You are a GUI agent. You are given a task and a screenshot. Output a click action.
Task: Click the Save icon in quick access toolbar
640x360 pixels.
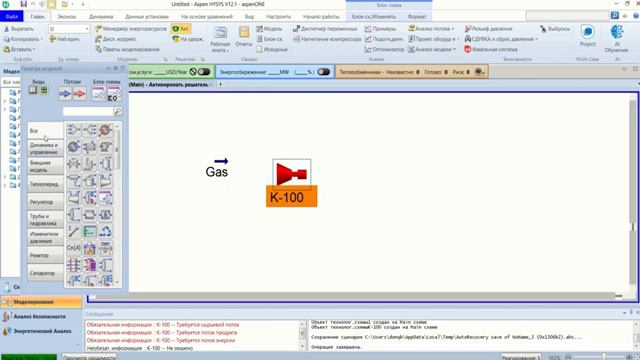[24, 4]
